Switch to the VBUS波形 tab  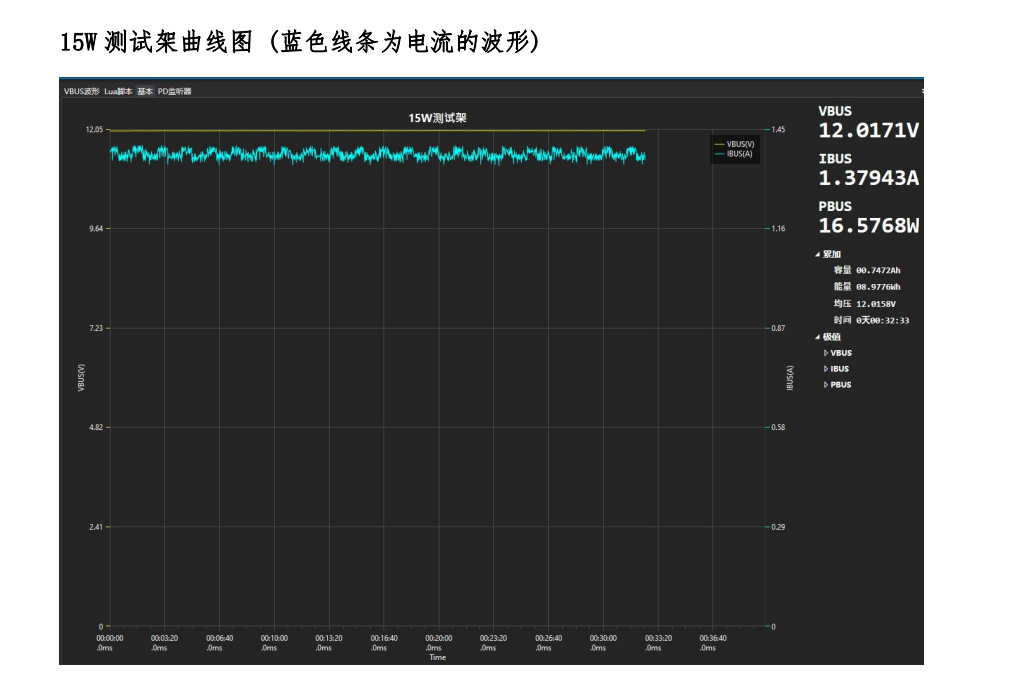[x=81, y=91]
